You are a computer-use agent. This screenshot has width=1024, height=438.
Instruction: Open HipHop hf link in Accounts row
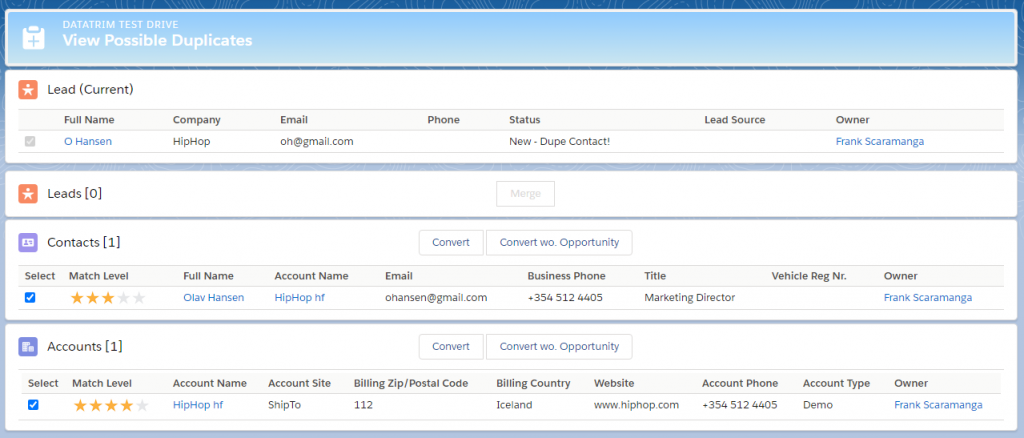[198, 405]
